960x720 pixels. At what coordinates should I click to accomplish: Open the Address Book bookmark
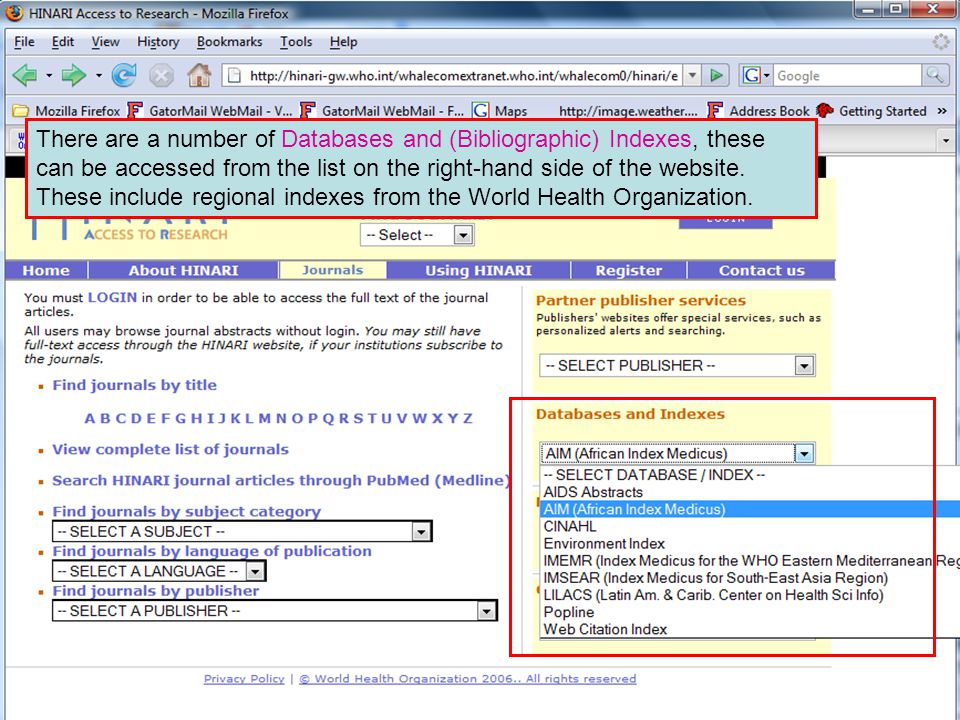(x=759, y=111)
